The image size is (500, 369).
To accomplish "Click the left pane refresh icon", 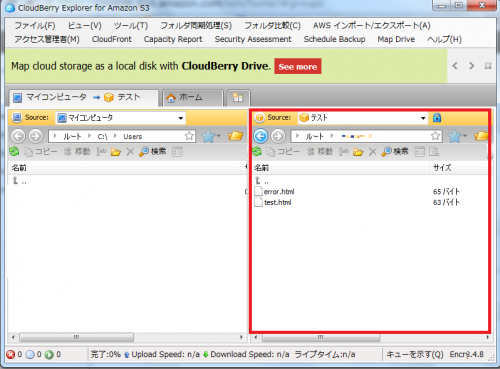I will click(x=14, y=152).
